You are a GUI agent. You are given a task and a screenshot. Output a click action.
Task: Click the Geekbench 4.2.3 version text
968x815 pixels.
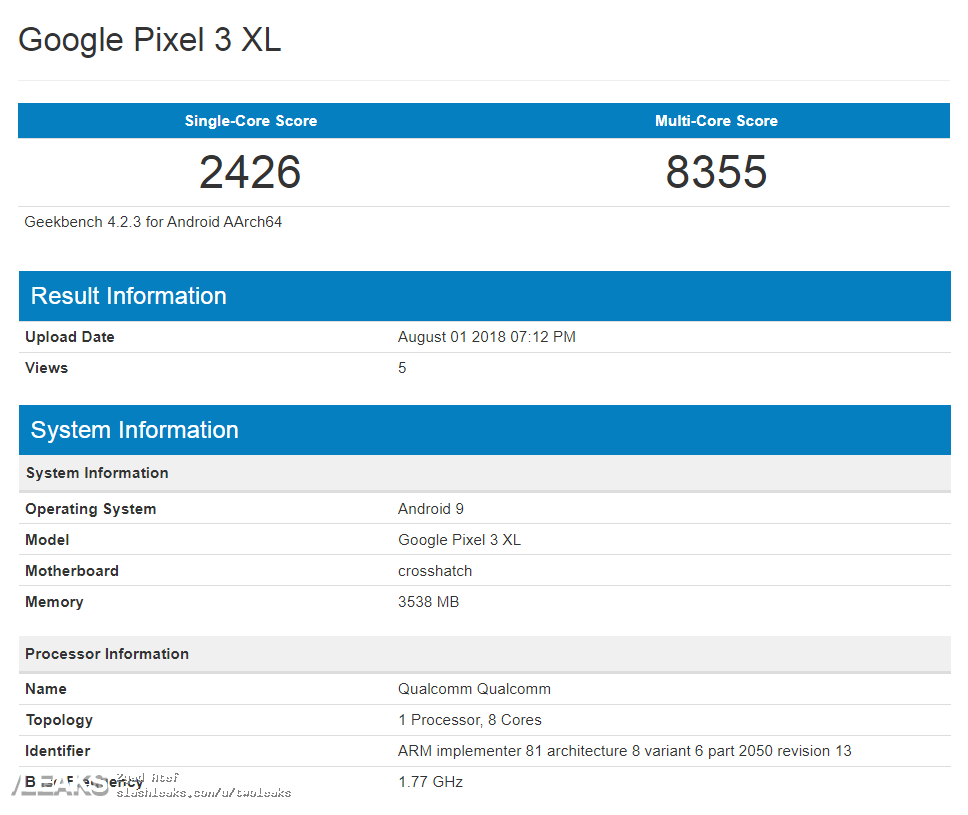(153, 222)
